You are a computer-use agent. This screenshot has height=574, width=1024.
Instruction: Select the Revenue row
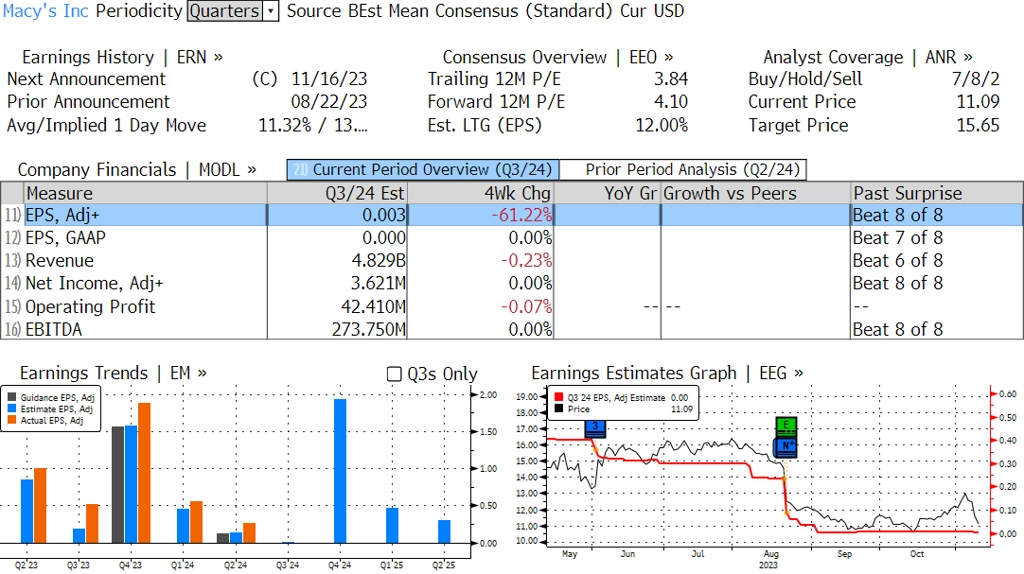(512, 261)
